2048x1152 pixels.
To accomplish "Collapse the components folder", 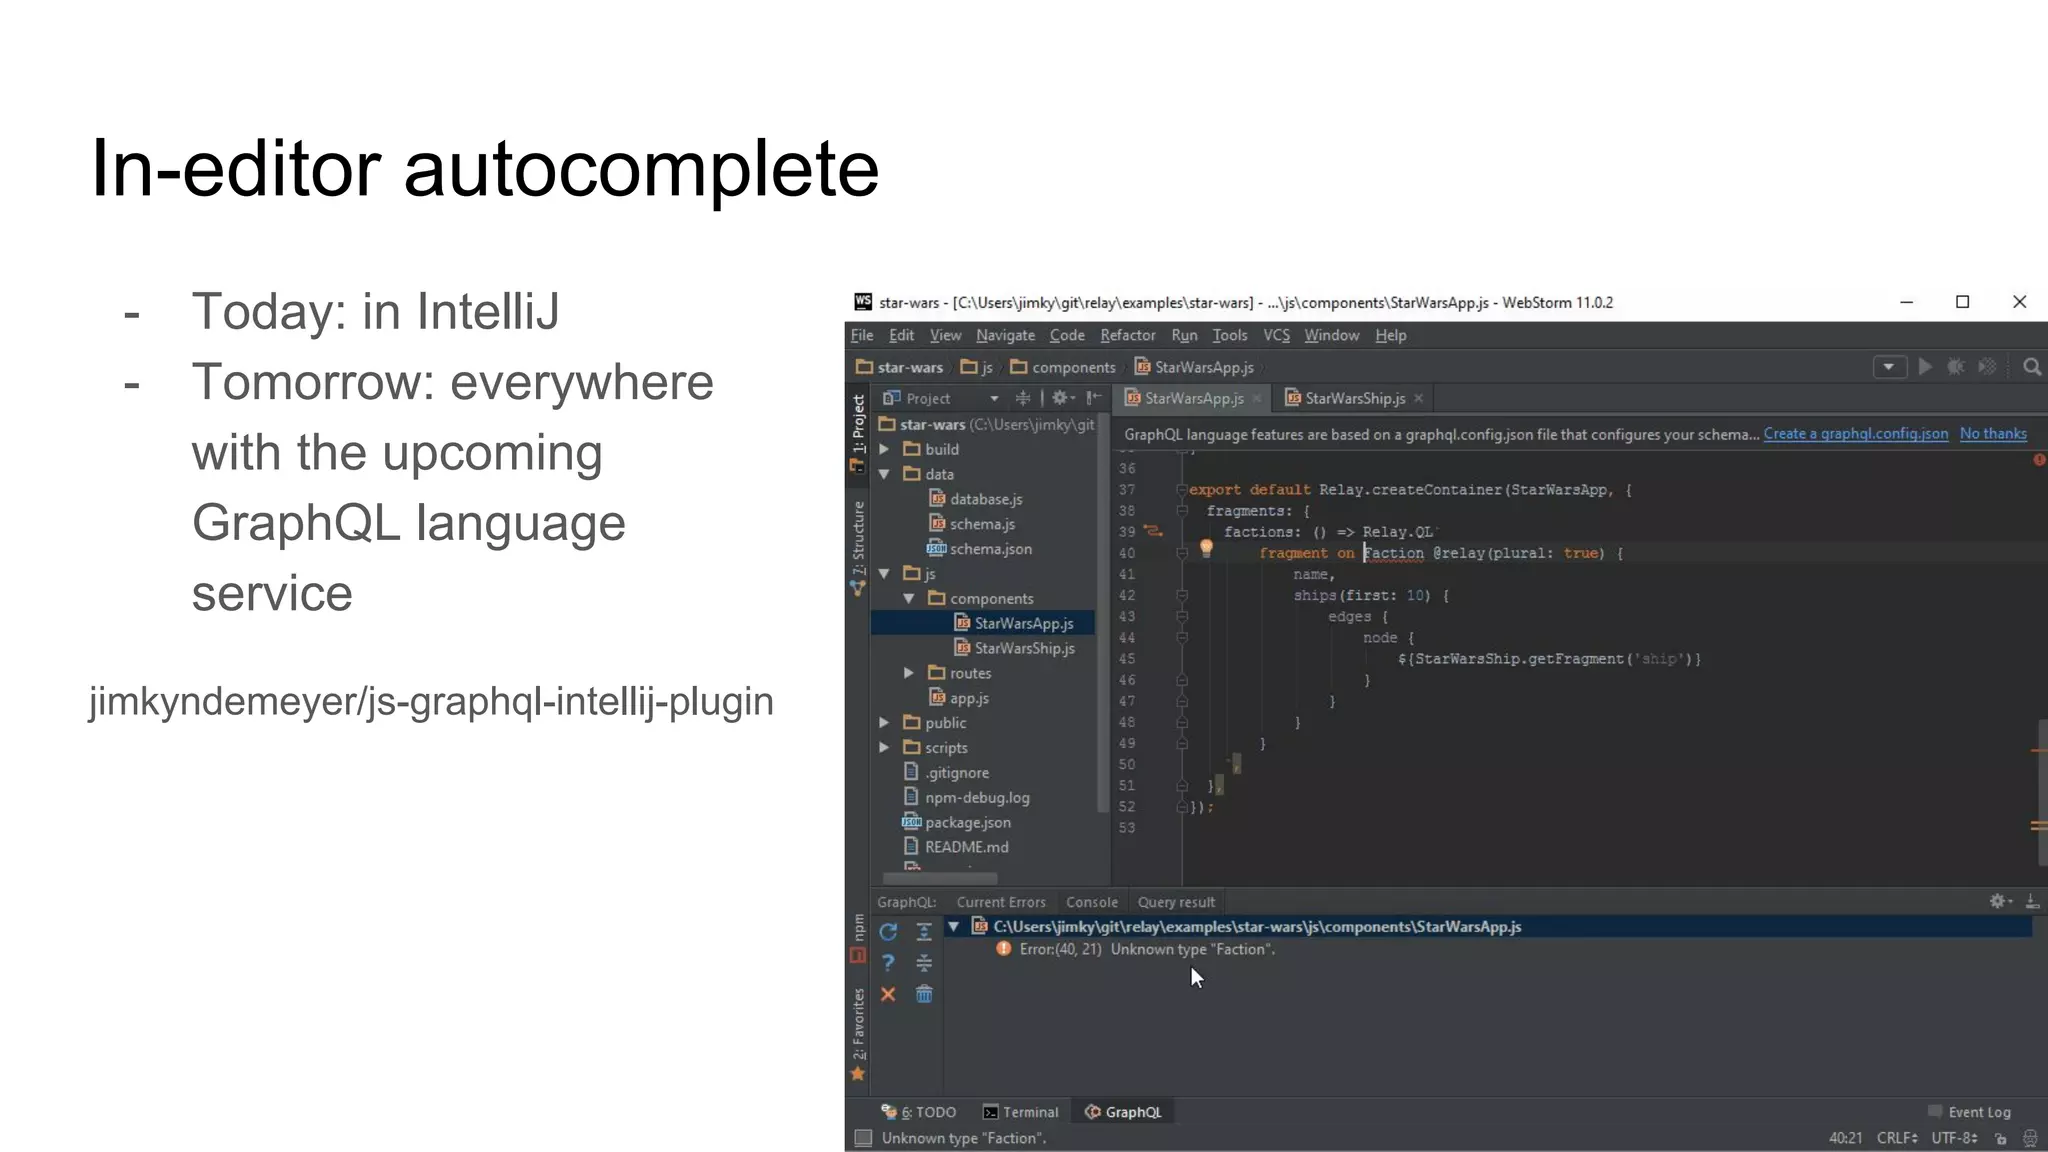I will pos(909,598).
